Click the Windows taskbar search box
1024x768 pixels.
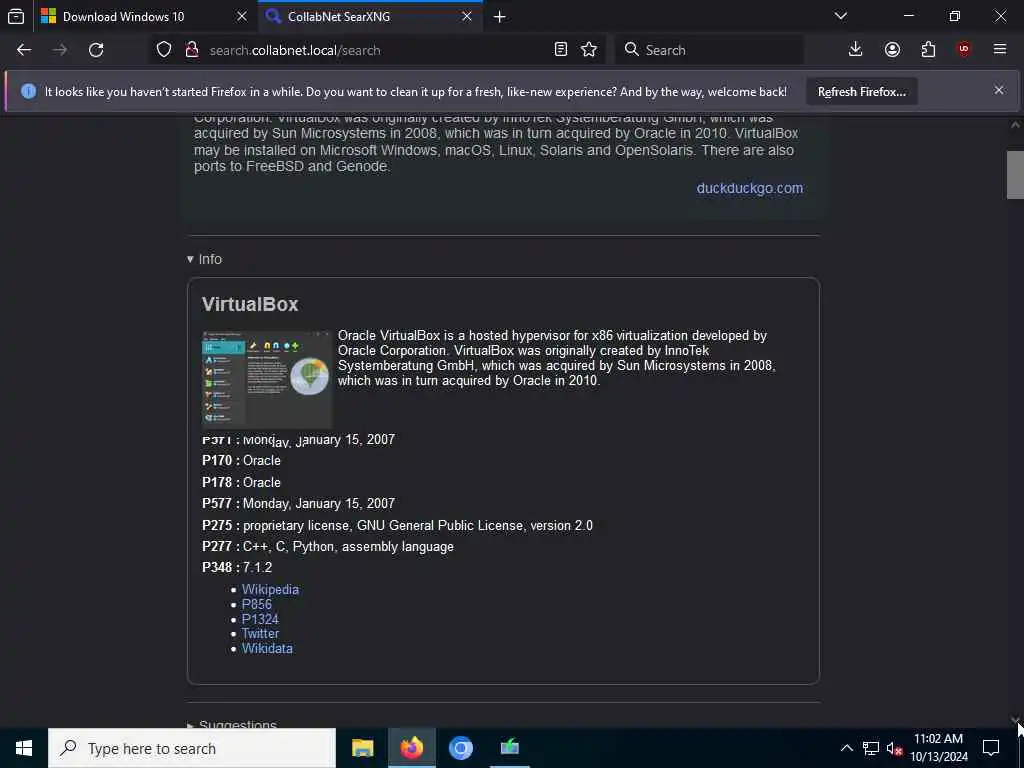click(192, 748)
